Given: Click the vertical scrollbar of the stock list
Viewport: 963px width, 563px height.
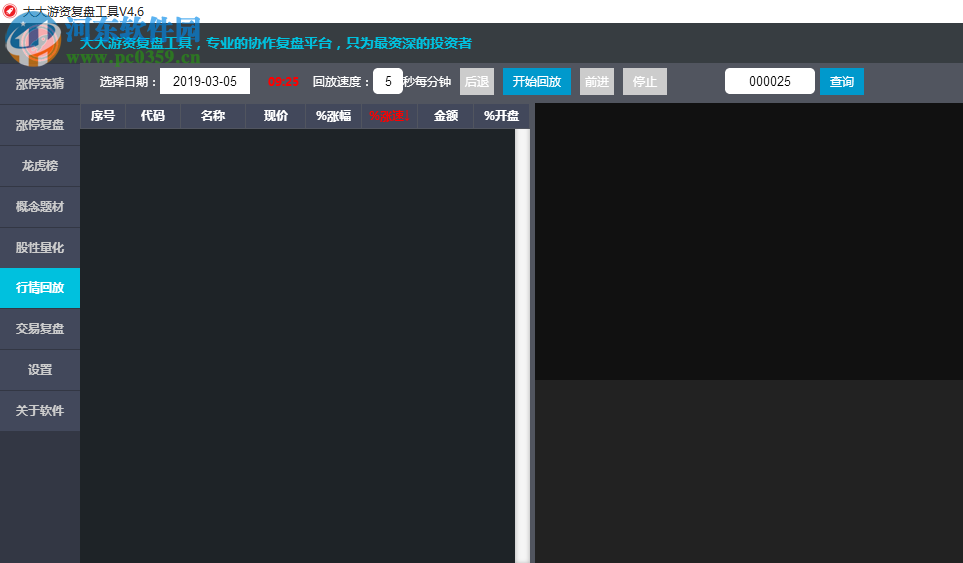Looking at the screenshot, I should 522,346.
